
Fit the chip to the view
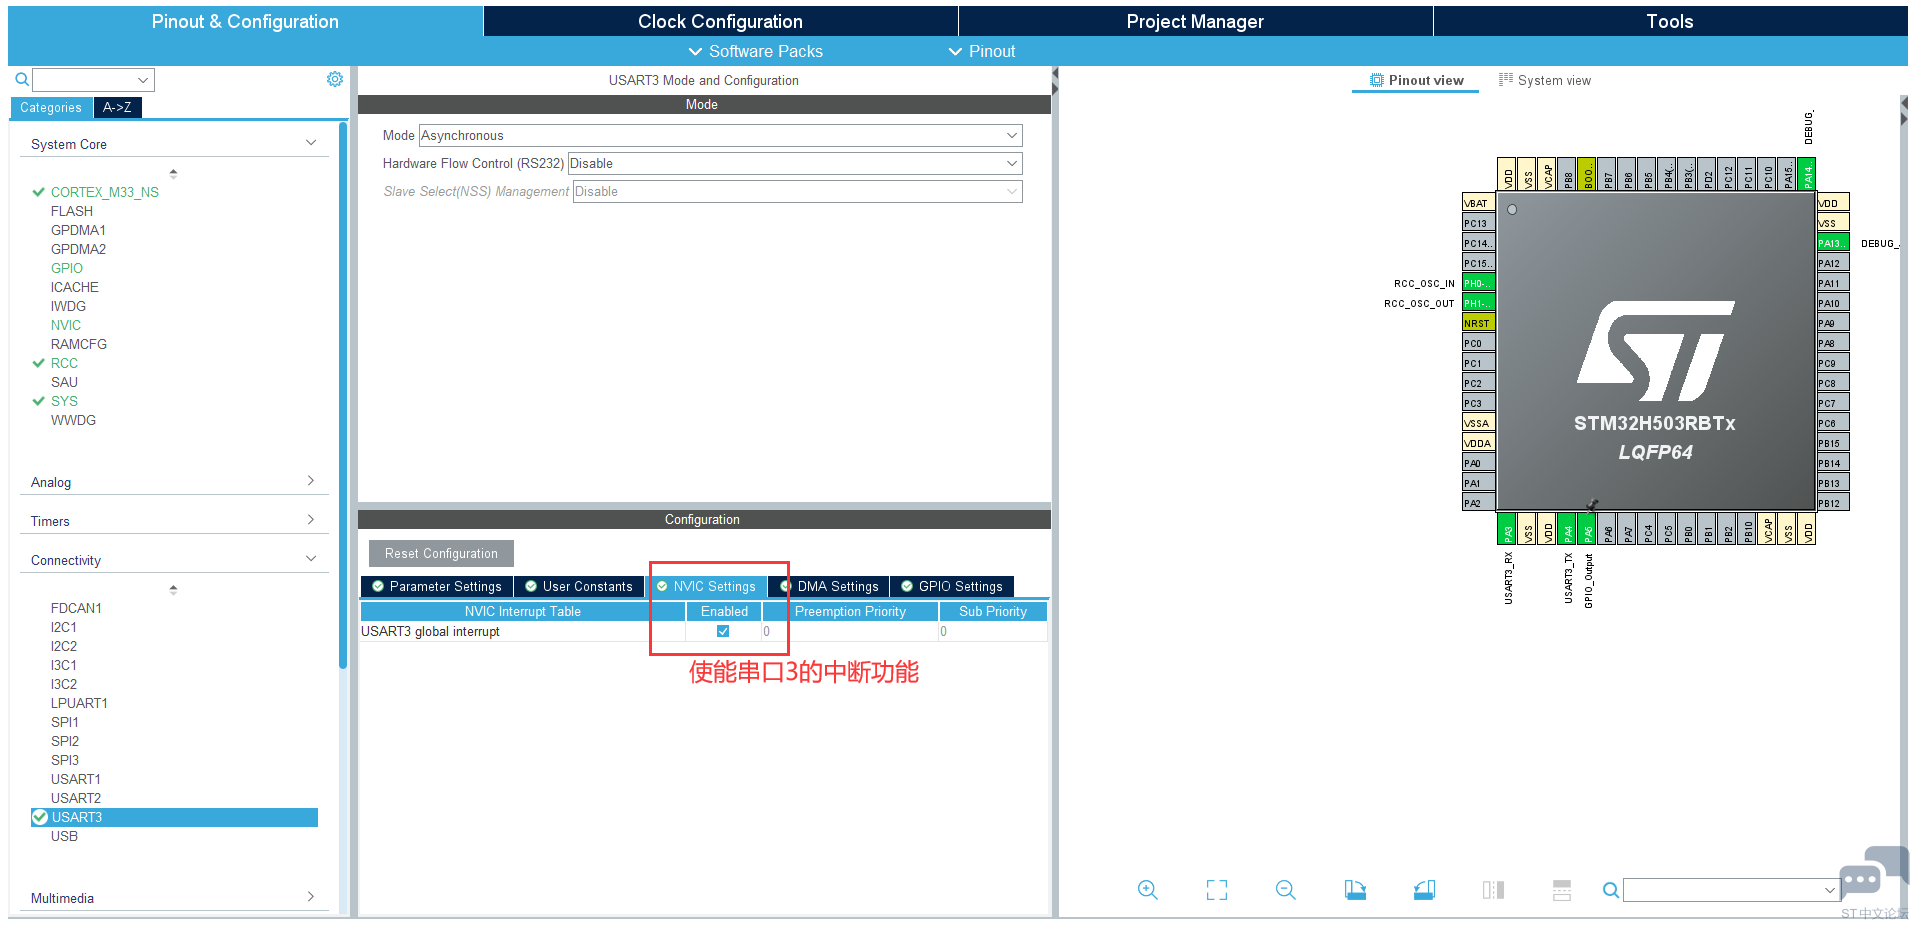coord(1217,890)
